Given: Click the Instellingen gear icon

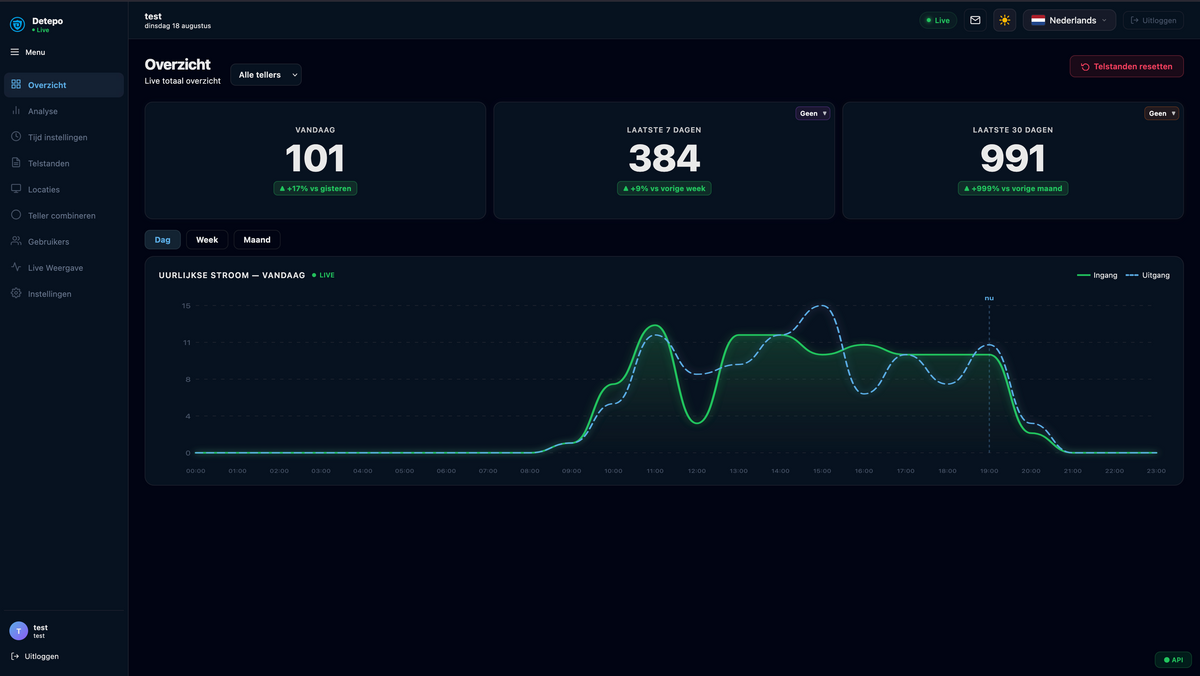Looking at the screenshot, I should (x=16, y=294).
